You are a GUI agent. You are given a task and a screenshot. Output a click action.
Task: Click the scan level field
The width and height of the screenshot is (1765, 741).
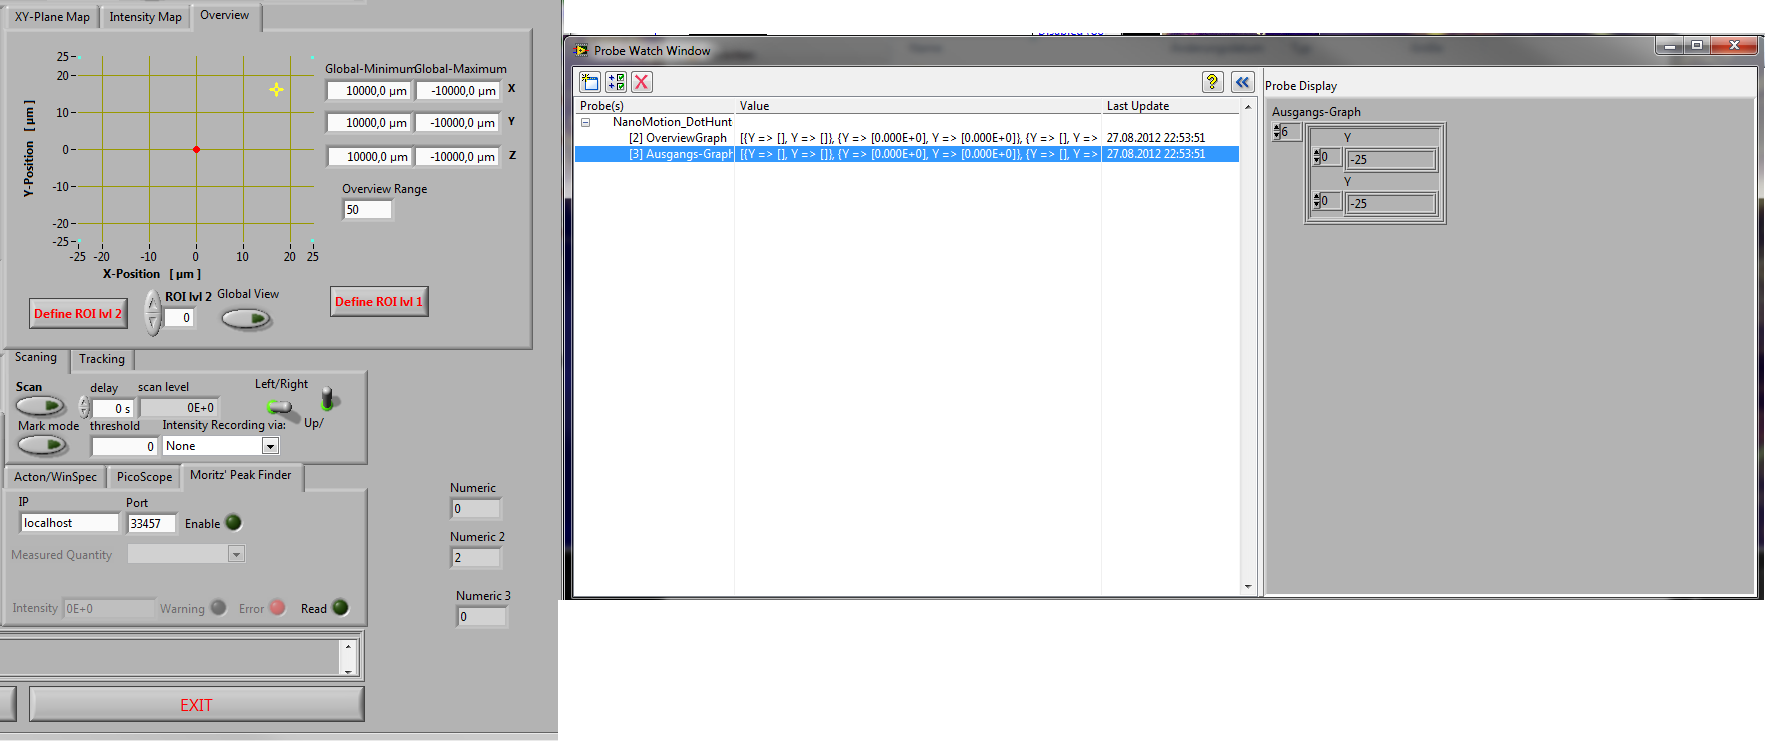[179, 408]
